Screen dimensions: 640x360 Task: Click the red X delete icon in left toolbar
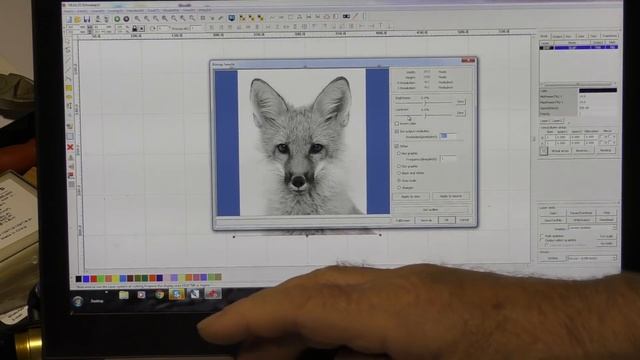tap(70, 147)
